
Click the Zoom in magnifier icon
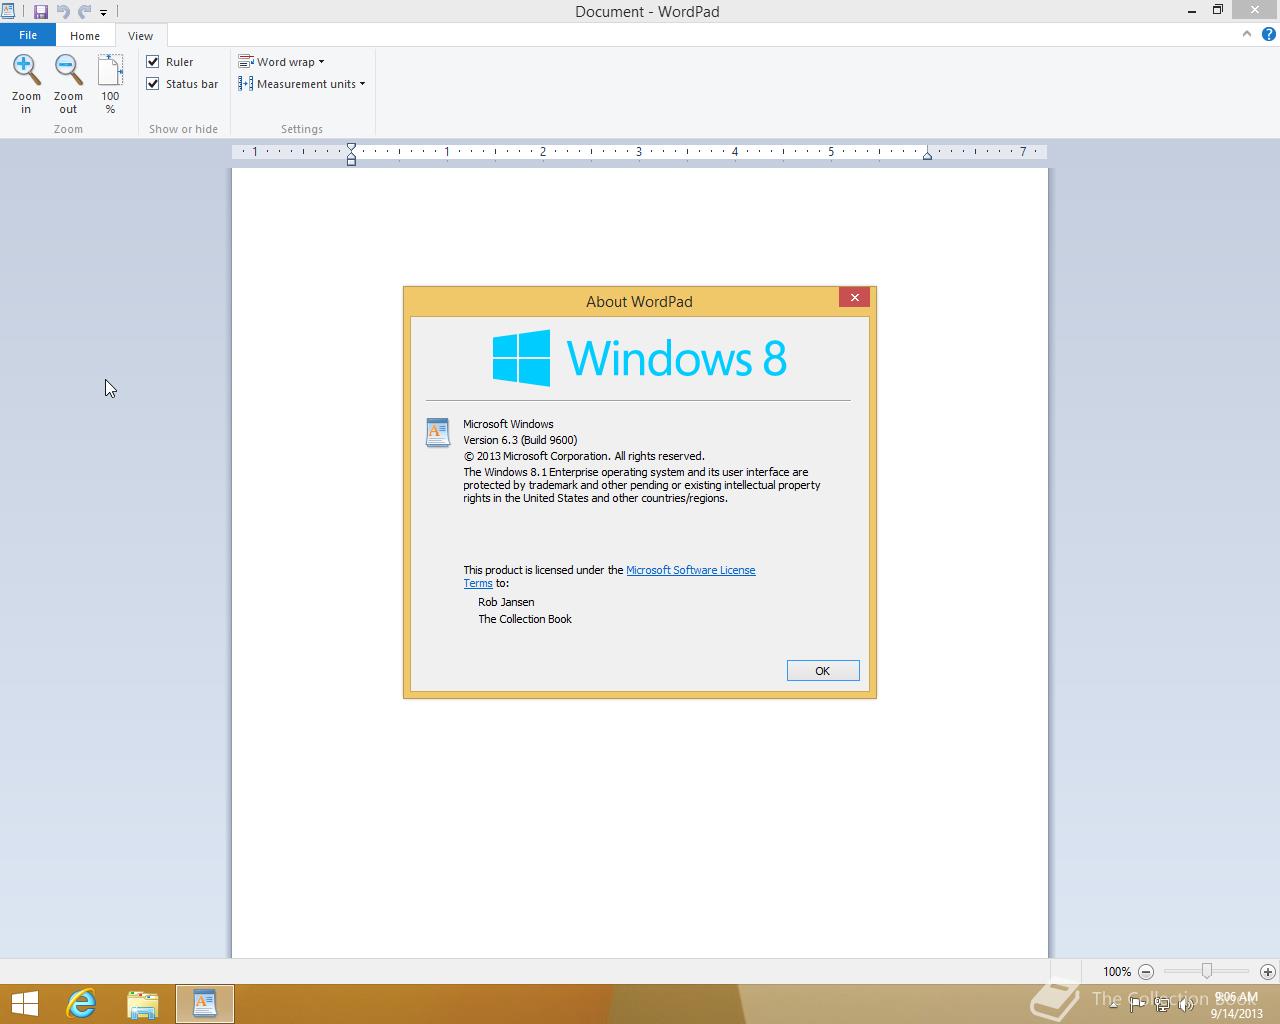pyautogui.click(x=26, y=70)
